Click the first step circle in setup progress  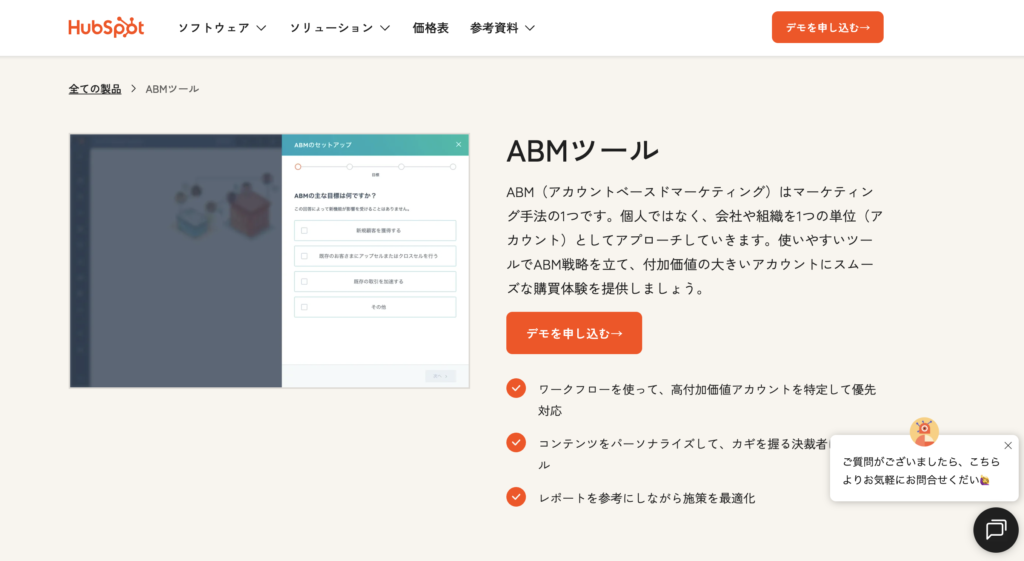click(x=298, y=167)
